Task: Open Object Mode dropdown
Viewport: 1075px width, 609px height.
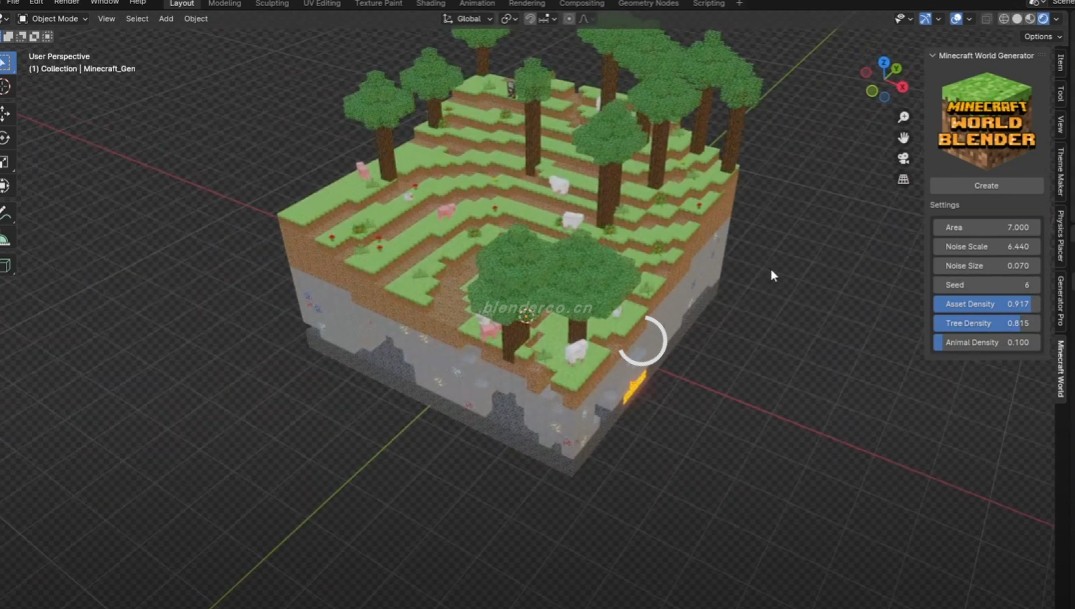Action: 53,19
